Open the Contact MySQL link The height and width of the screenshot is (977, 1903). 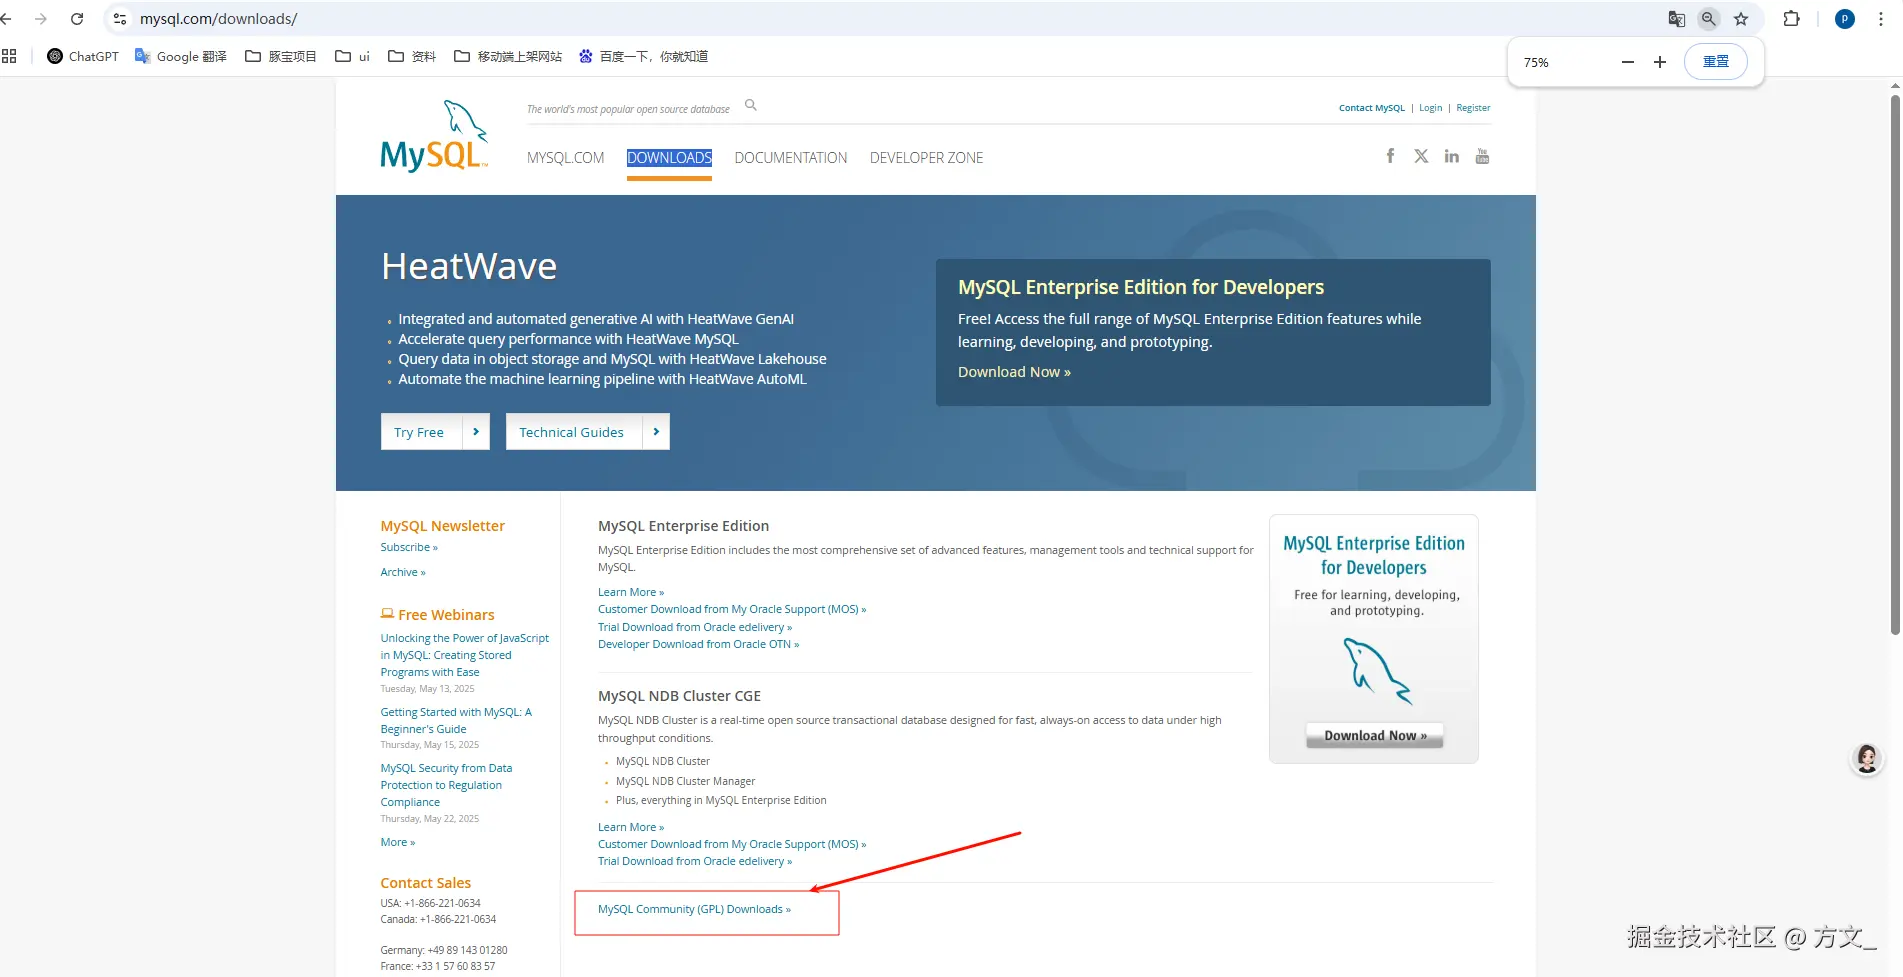click(1372, 108)
